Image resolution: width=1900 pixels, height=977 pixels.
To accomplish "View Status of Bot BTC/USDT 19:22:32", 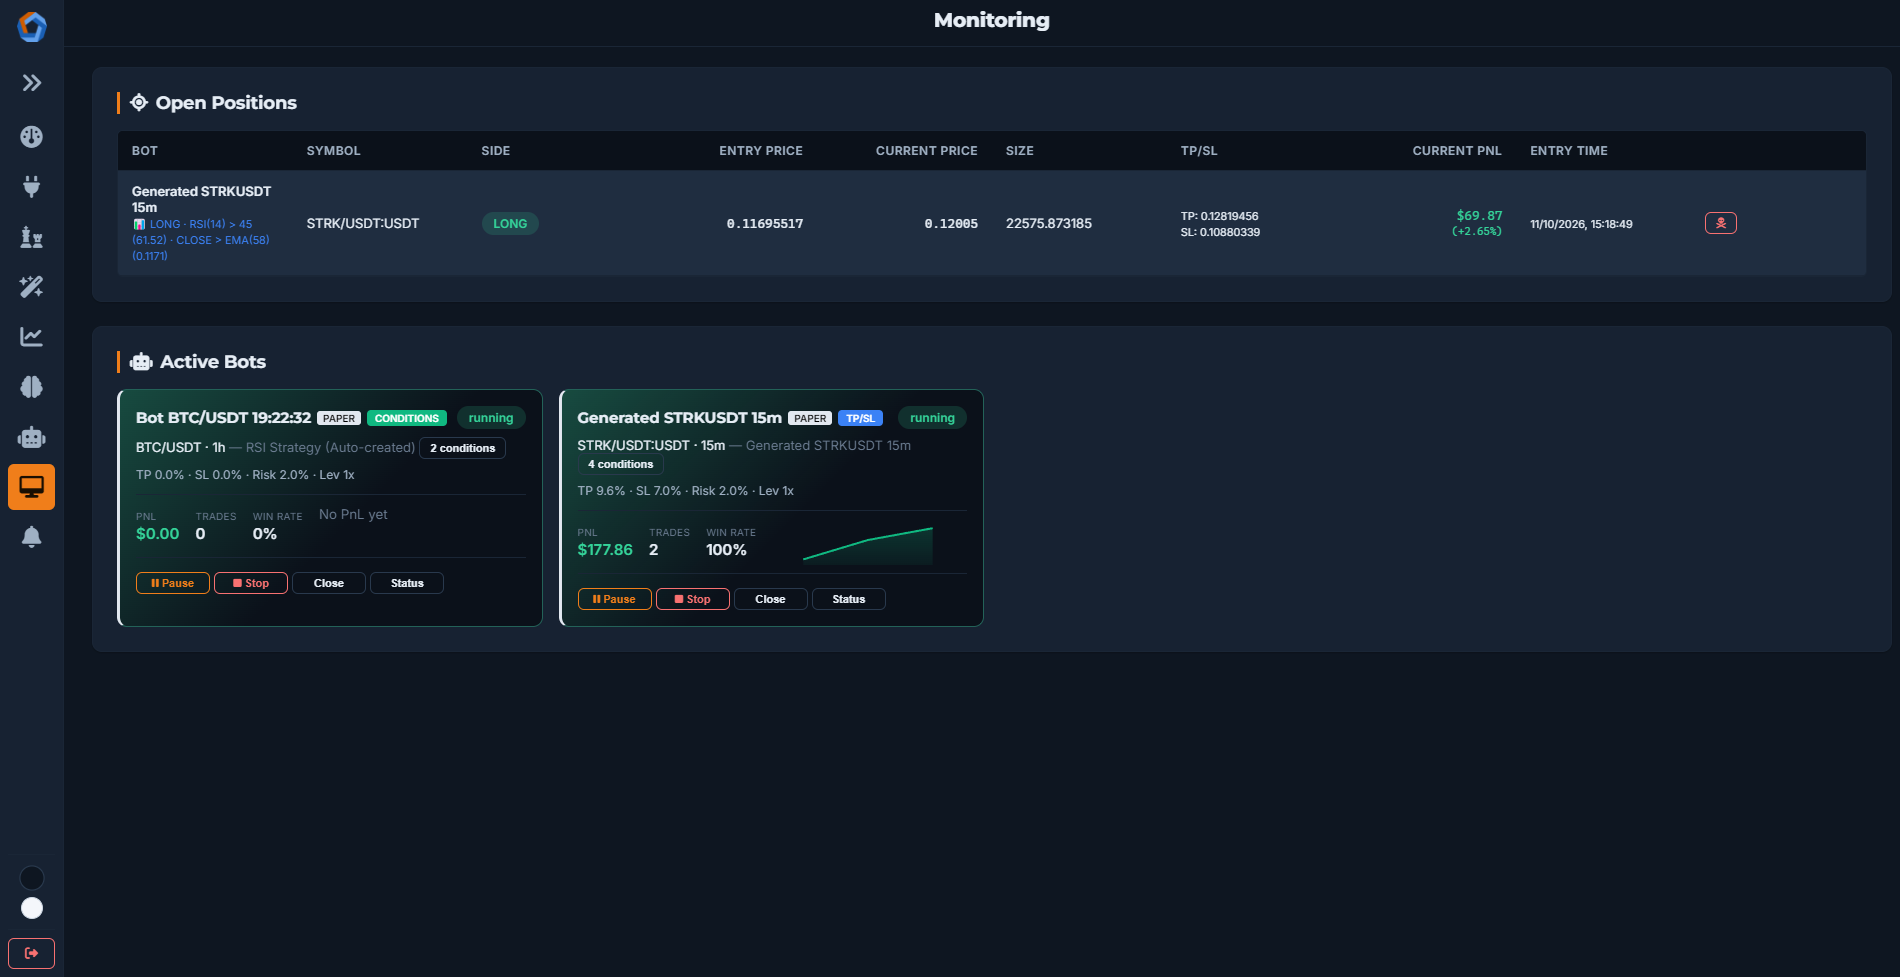I will point(407,583).
